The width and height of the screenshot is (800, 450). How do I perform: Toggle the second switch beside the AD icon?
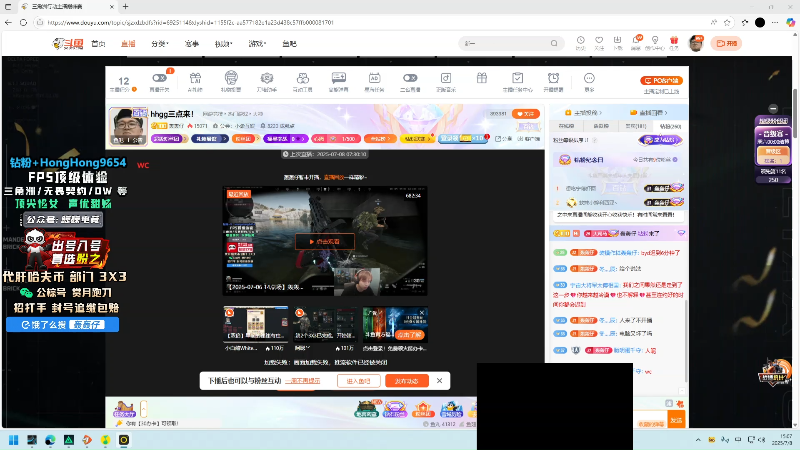[410, 78]
